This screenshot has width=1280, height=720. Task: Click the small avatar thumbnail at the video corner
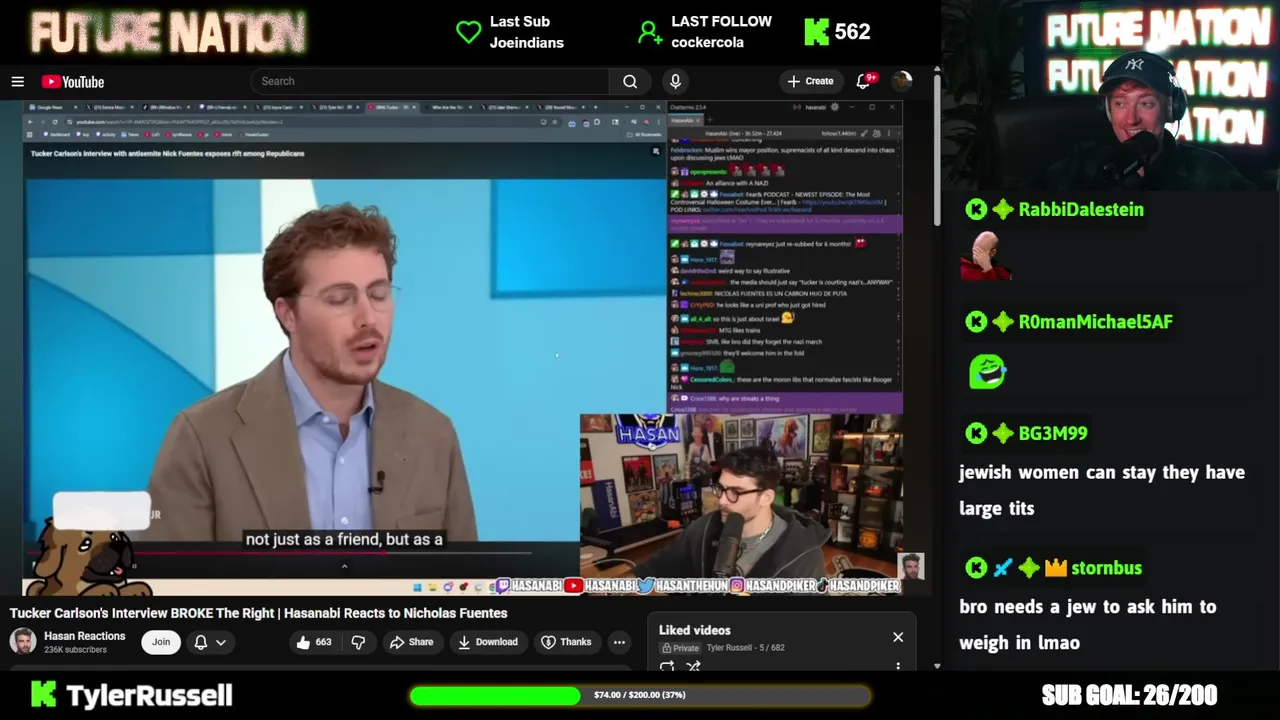[910, 566]
